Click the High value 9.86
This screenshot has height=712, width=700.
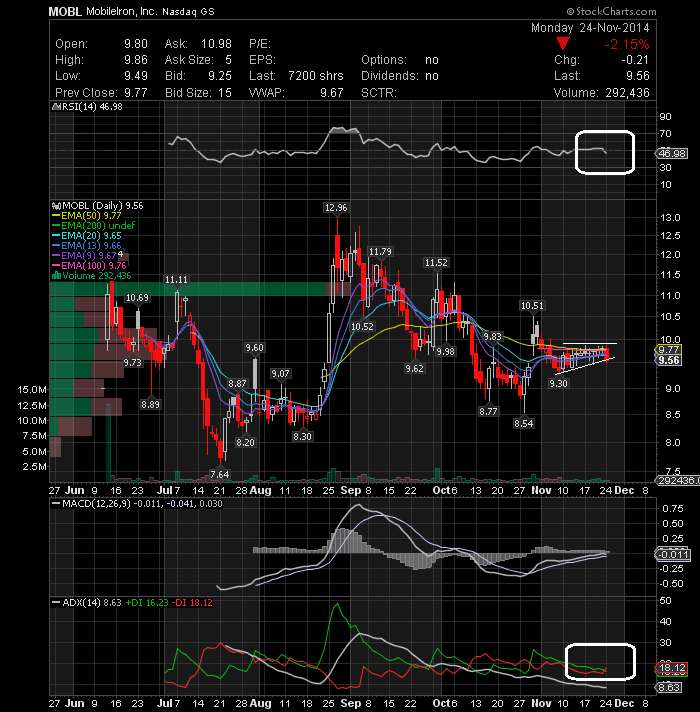[136, 60]
